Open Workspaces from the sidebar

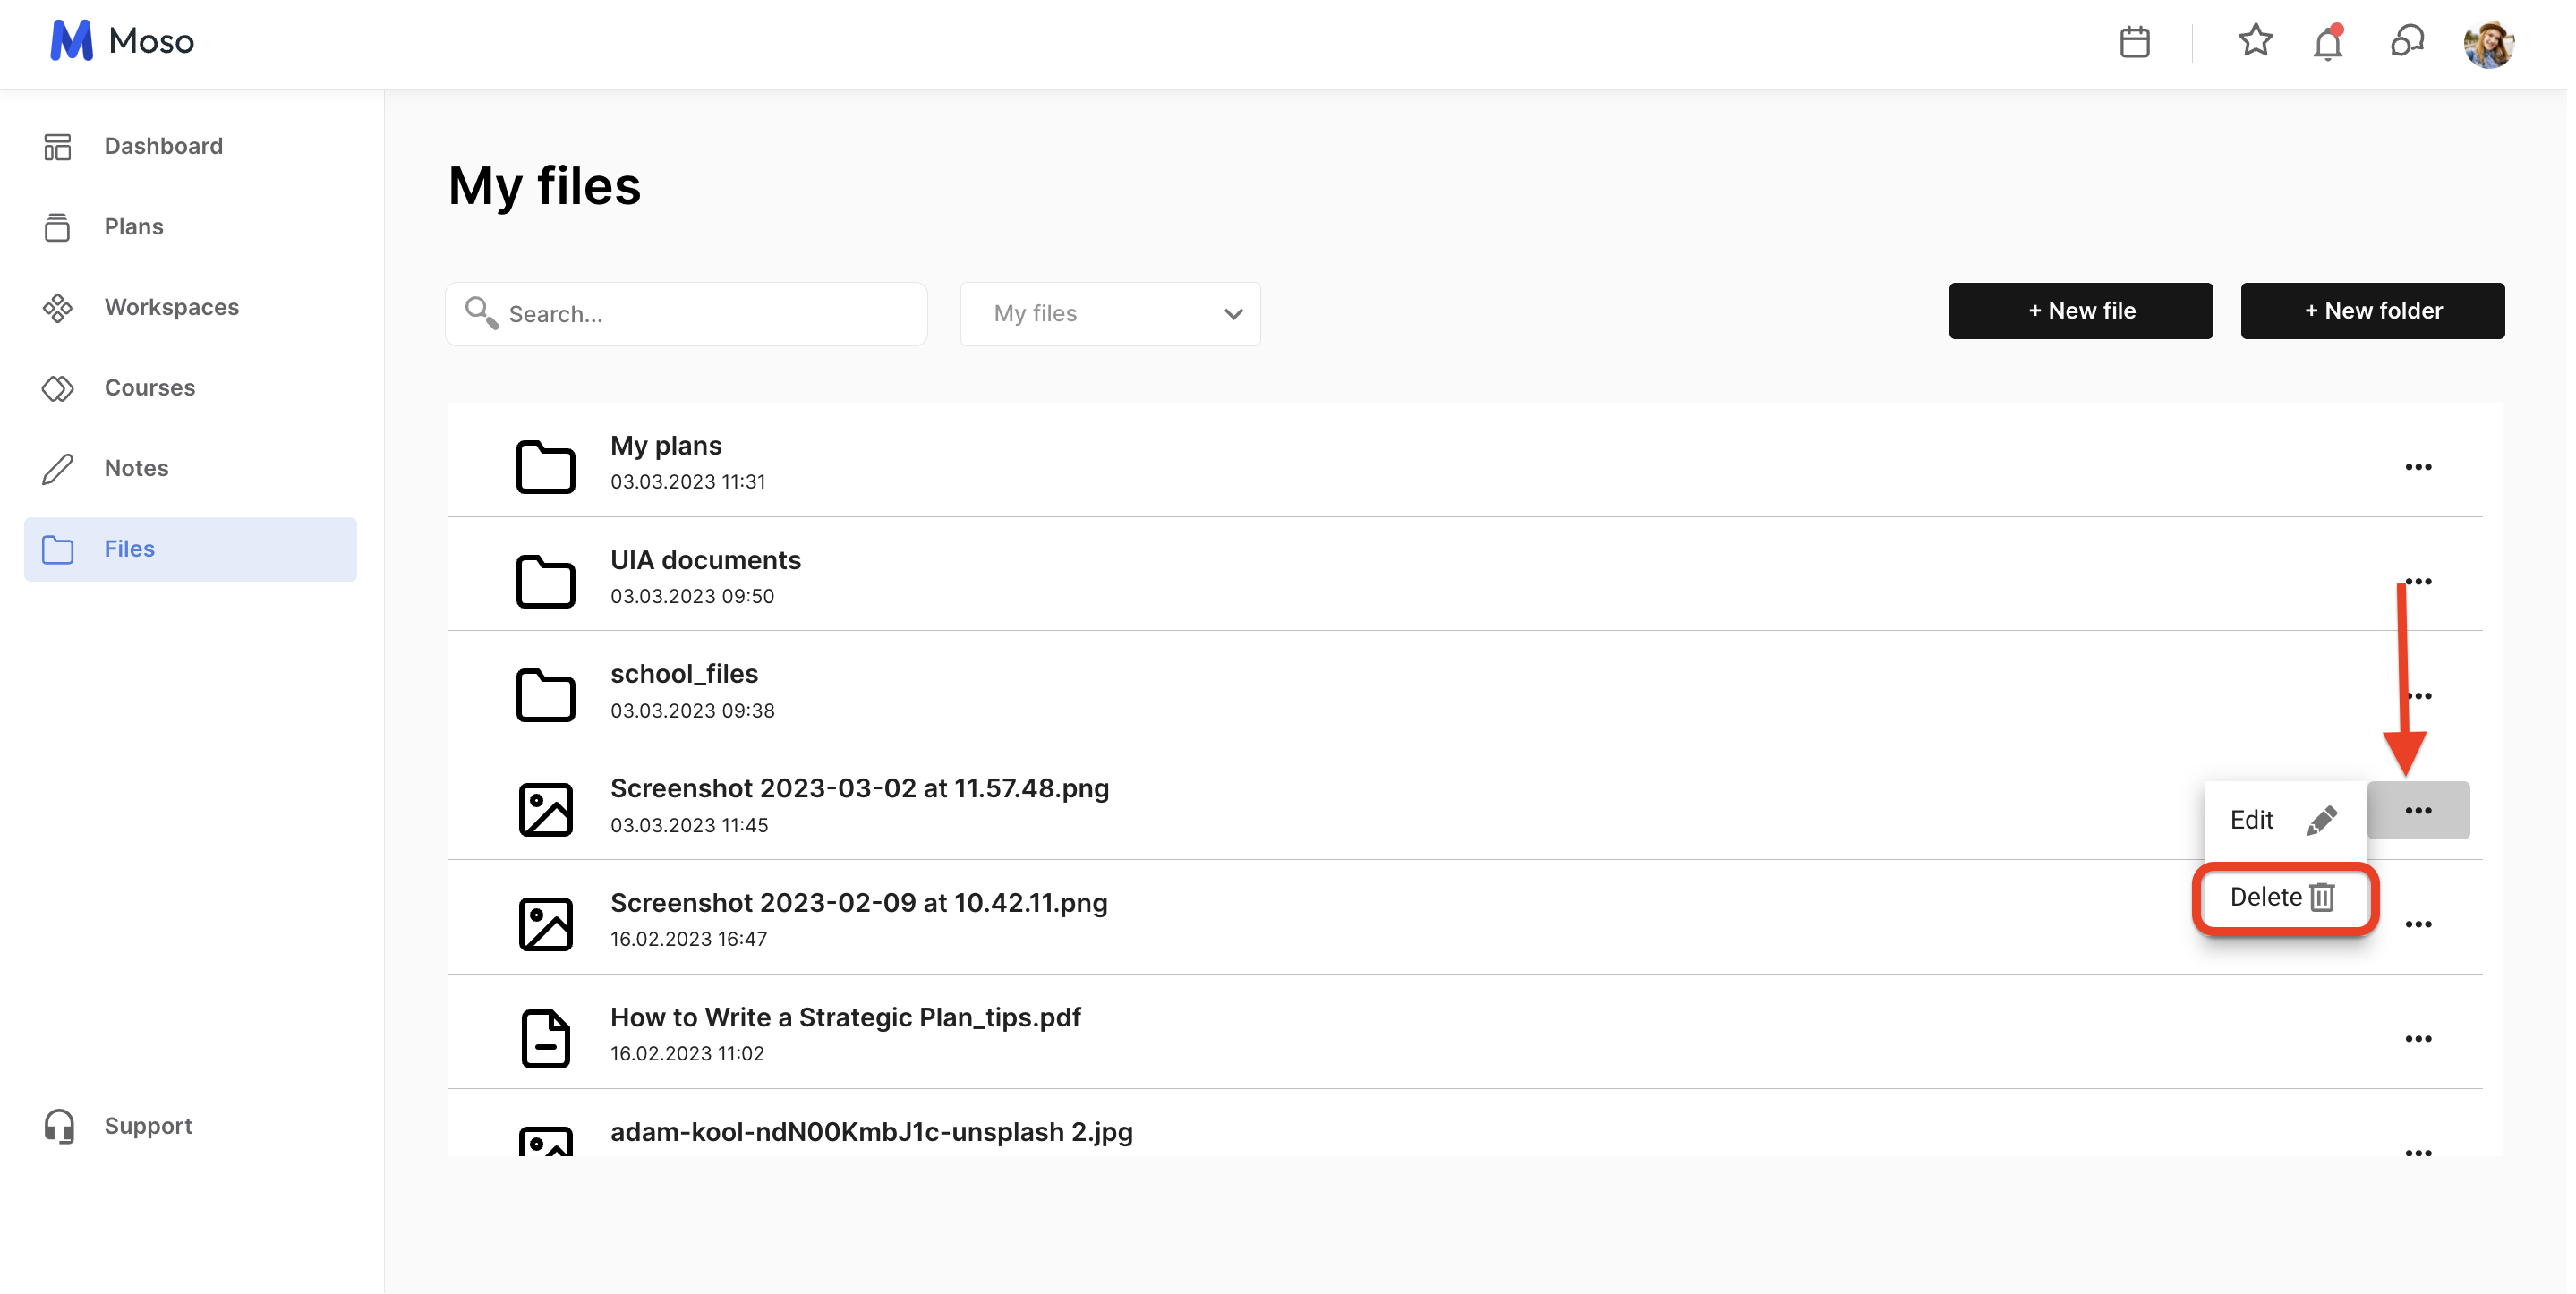coord(171,307)
